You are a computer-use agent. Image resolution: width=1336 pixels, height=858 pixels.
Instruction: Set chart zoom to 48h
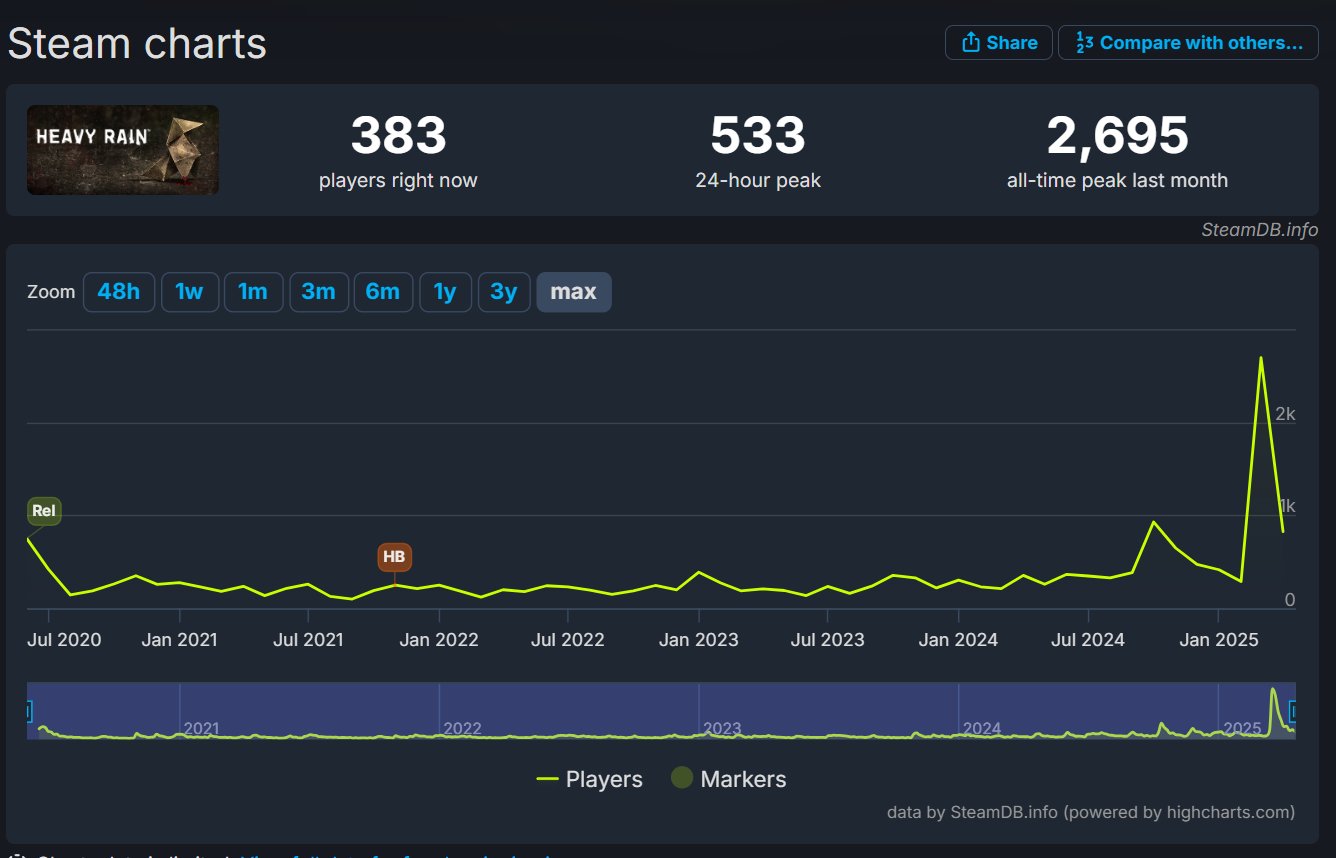click(119, 292)
